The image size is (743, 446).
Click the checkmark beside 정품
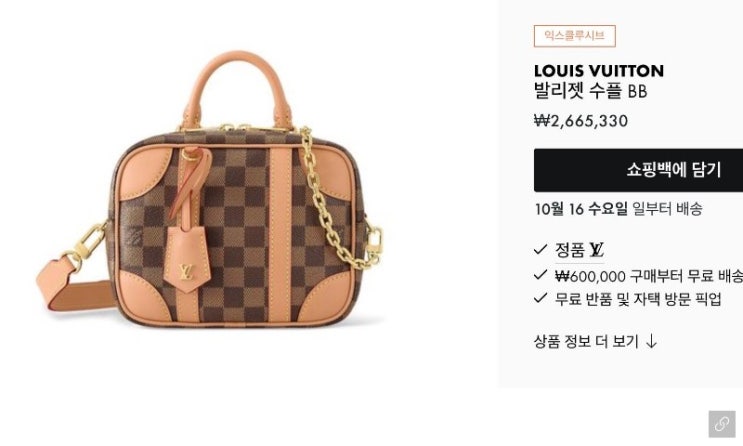(x=540, y=250)
